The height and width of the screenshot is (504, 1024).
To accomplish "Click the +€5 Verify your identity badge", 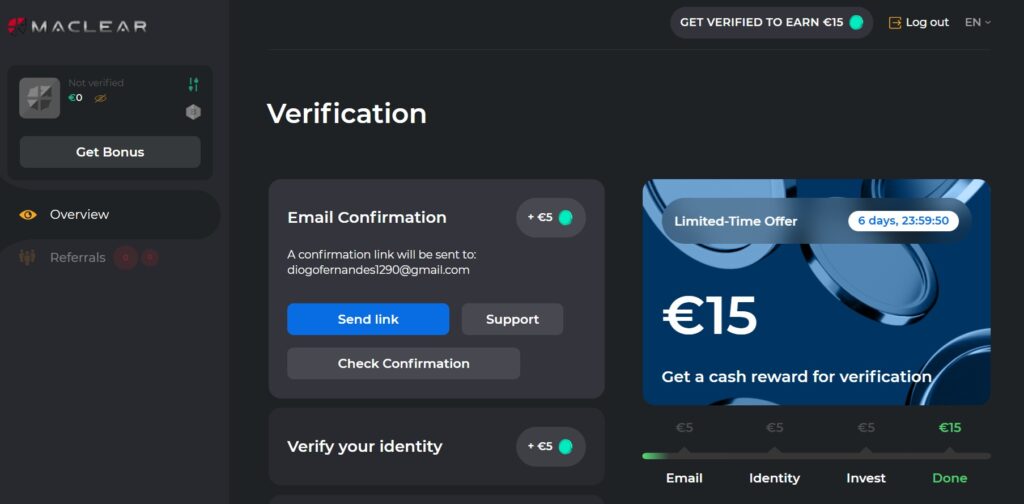I will click(x=551, y=447).
